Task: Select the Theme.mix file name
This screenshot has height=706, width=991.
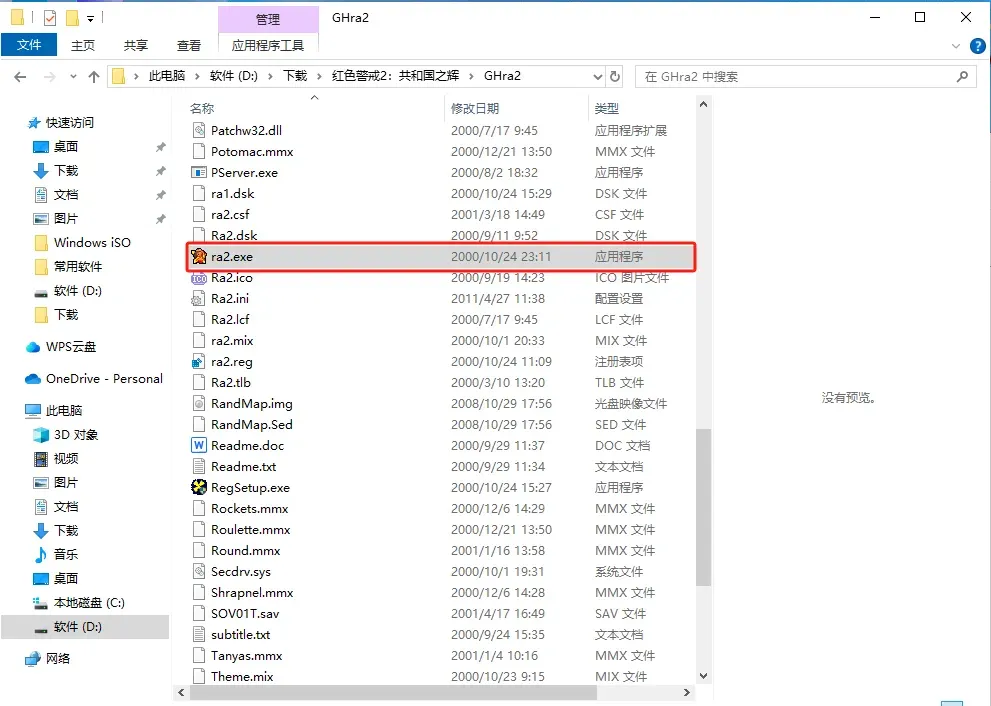Action: click(x=242, y=676)
